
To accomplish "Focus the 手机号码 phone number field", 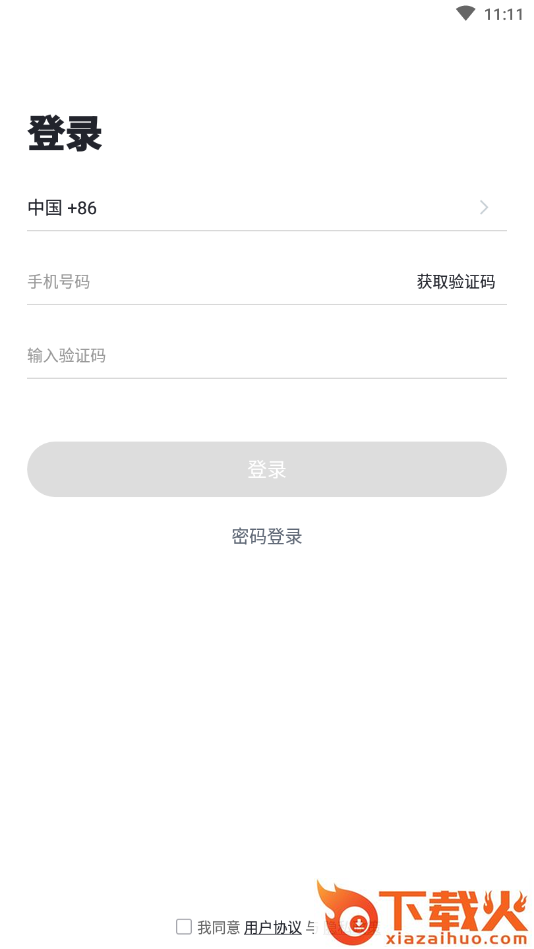I will pyautogui.click(x=218, y=281).
